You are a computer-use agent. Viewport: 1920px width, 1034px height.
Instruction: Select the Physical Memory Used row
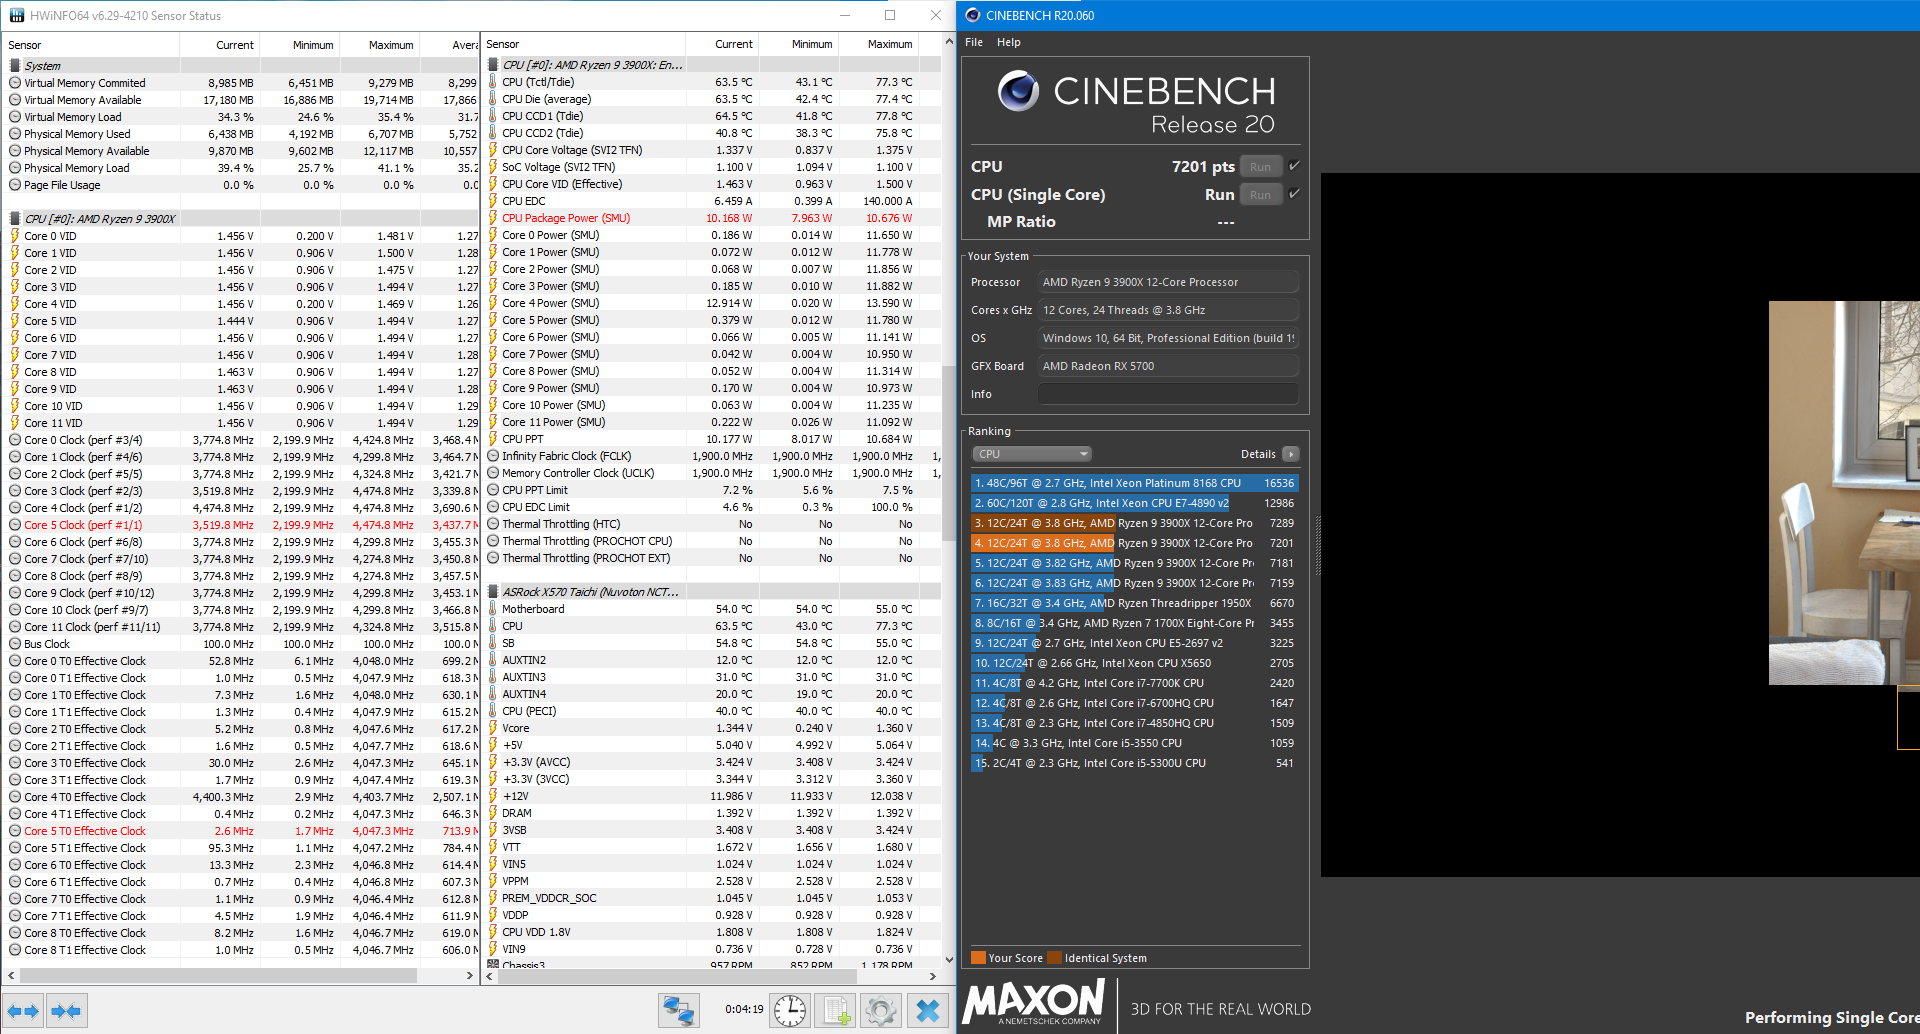[242, 134]
